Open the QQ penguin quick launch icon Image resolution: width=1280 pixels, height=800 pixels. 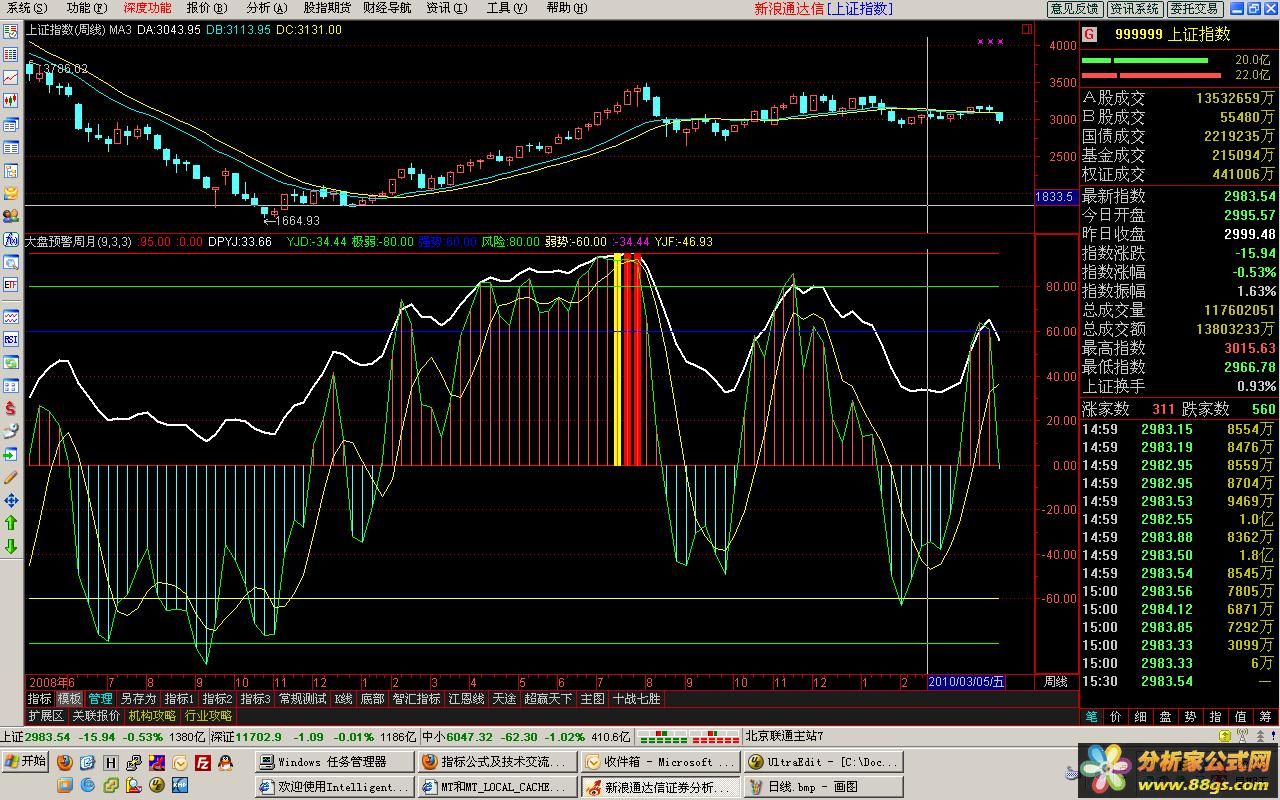(225, 762)
